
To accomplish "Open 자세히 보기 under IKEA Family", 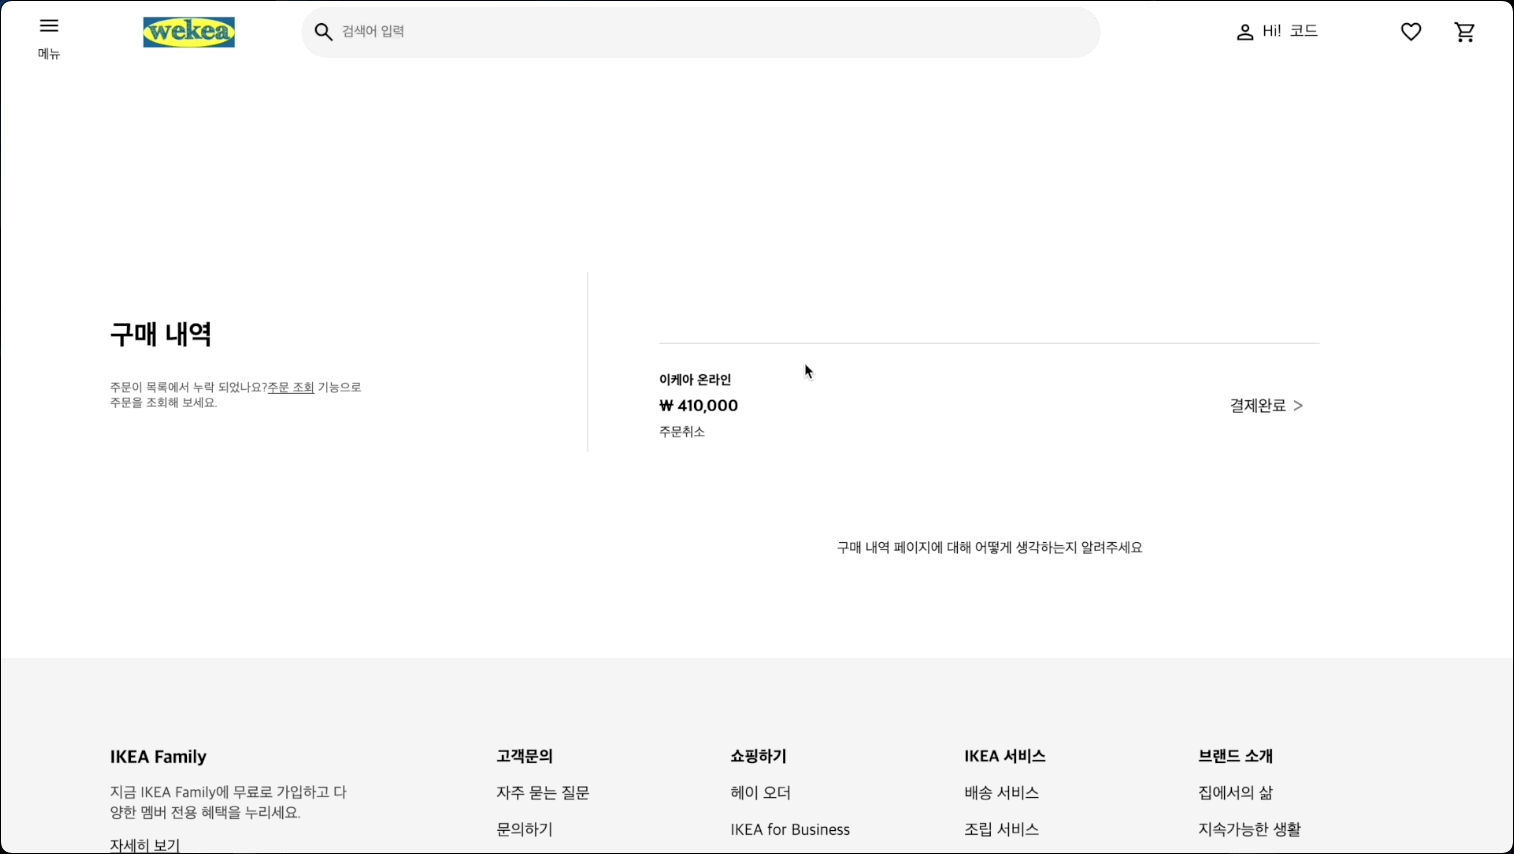I will click(143, 845).
